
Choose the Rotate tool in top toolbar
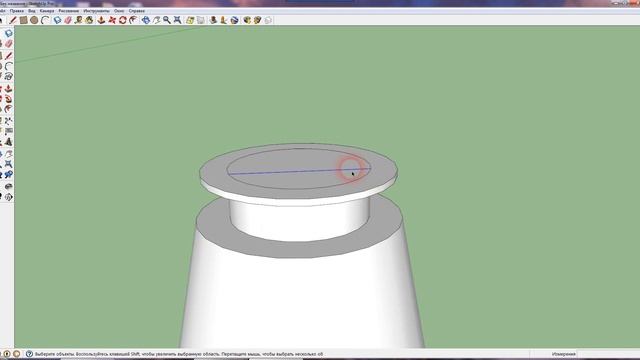122,20
